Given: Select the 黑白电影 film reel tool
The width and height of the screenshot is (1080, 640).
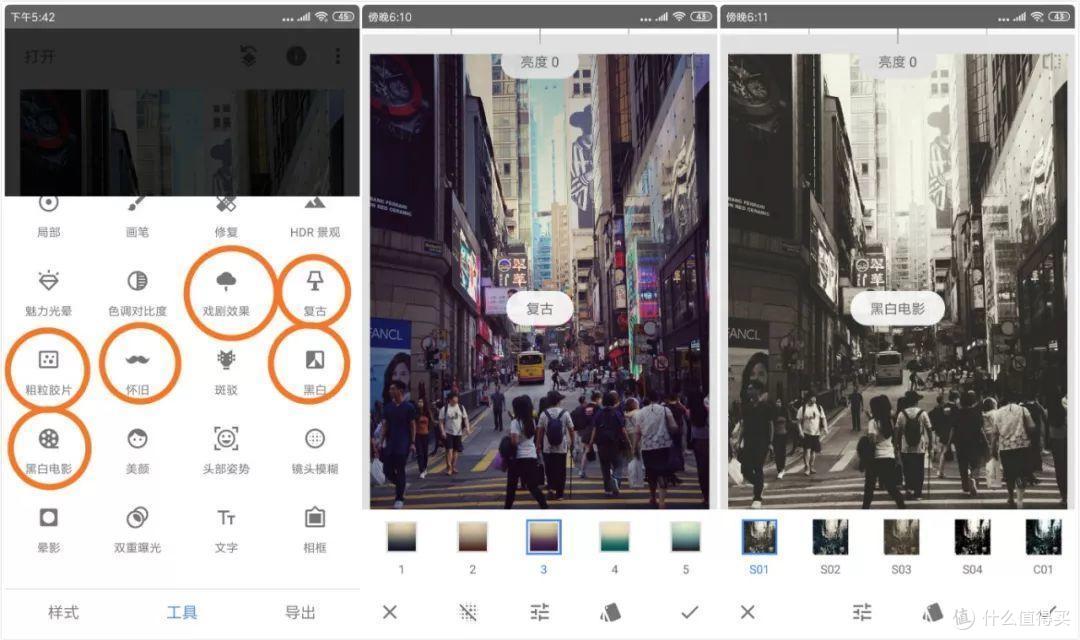Looking at the screenshot, I should click(x=48, y=440).
